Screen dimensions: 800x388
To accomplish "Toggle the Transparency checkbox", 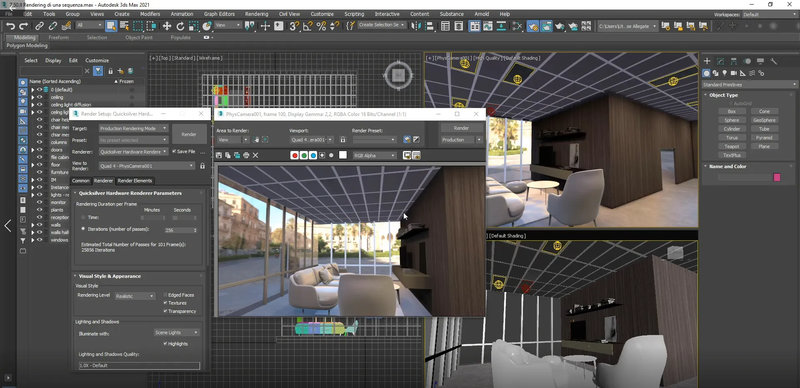I will point(165,311).
